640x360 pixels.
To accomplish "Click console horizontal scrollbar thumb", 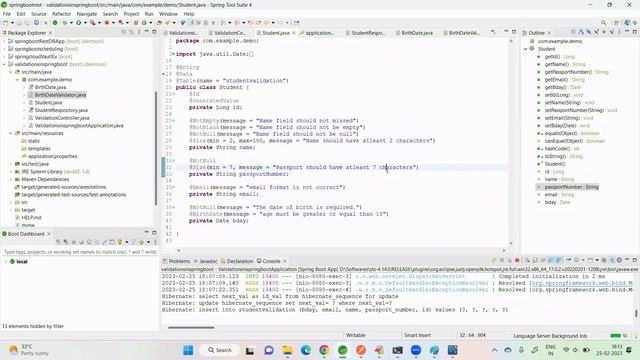I will (x=191, y=327).
